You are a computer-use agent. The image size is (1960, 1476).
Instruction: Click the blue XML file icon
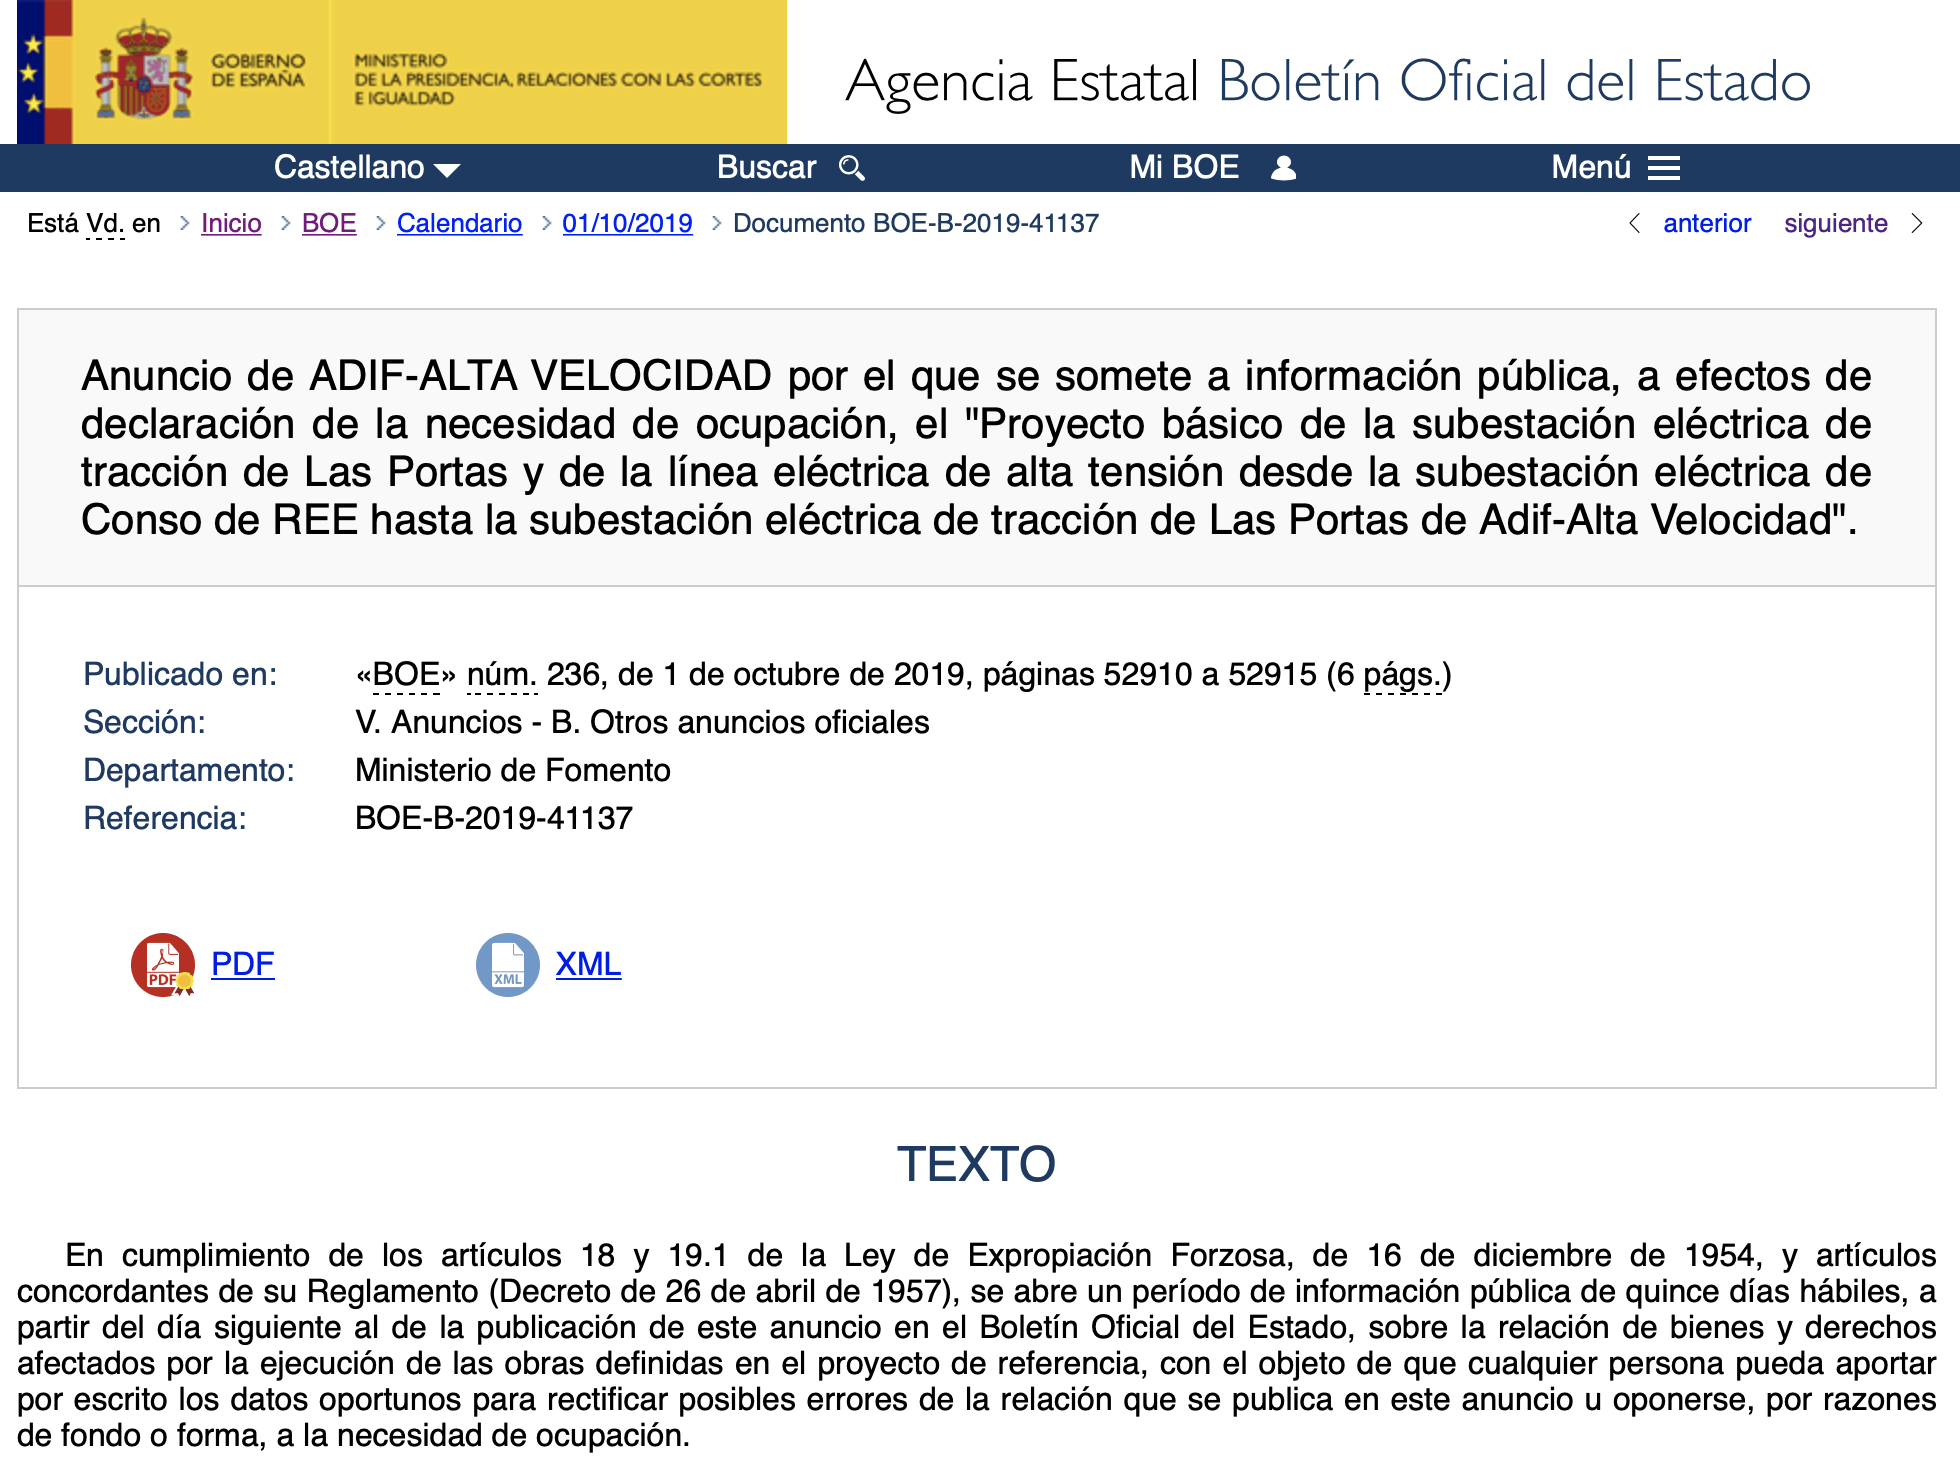(x=508, y=965)
